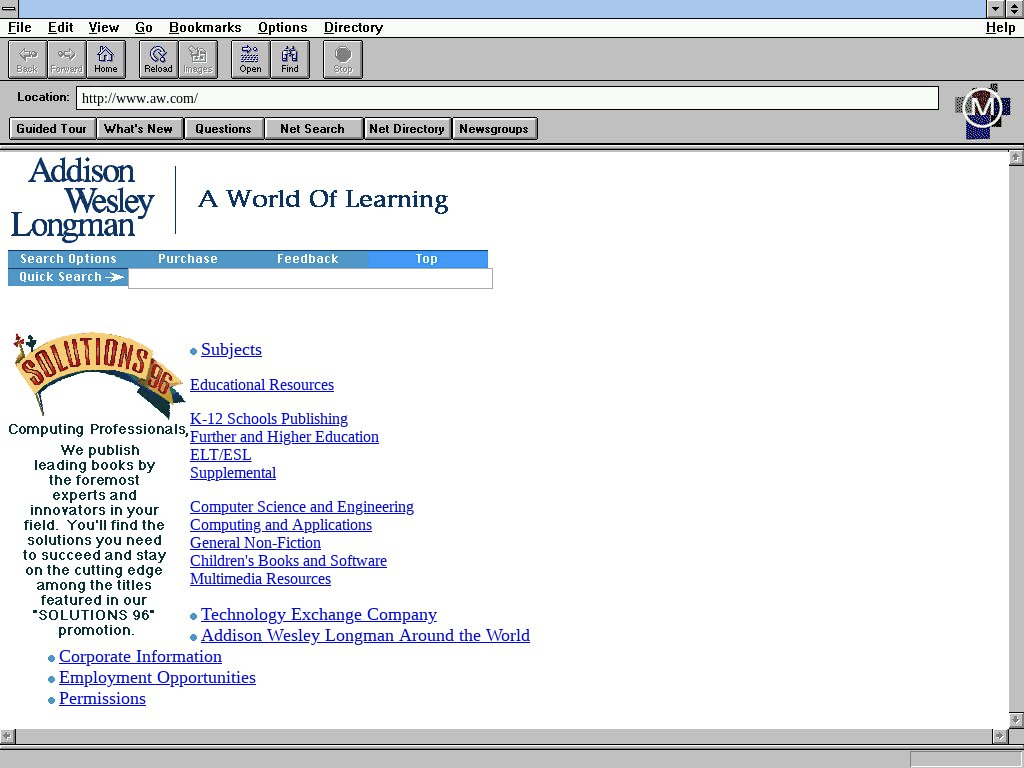Open the Employment Opportunities link
The image size is (1024, 768).
click(x=157, y=678)
